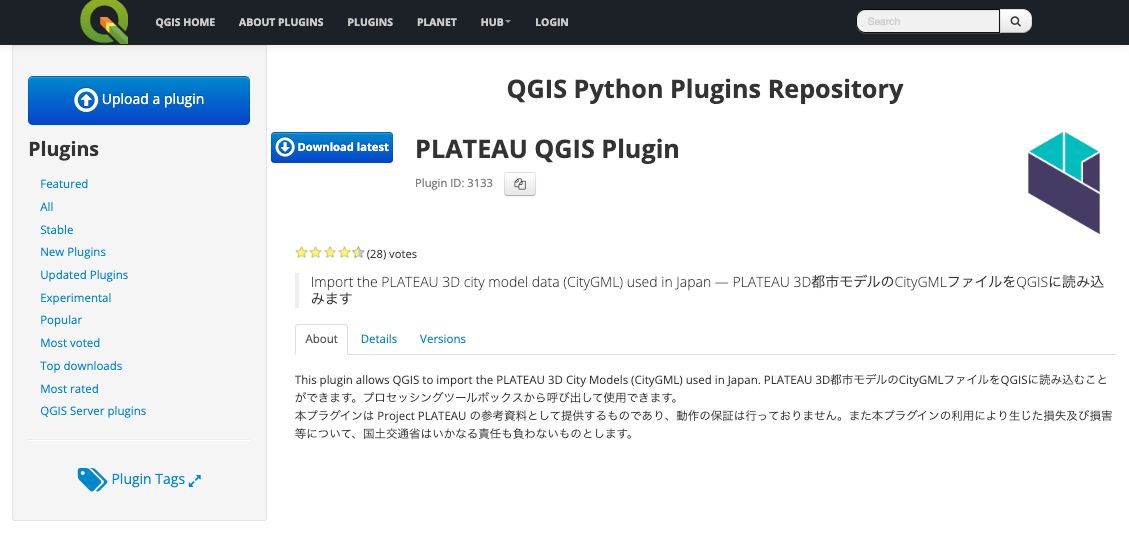Copy the plugin ID with the copy icon

(520, 184)
